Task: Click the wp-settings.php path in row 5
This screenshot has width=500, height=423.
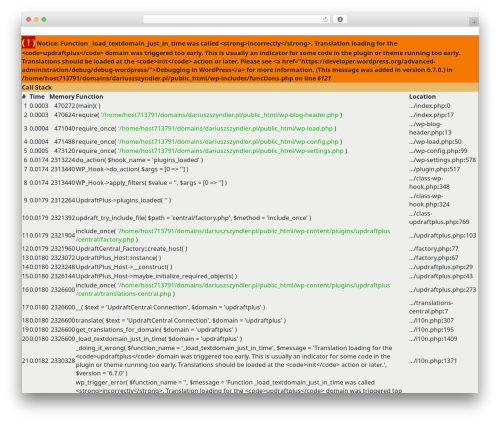Action: 231,151
